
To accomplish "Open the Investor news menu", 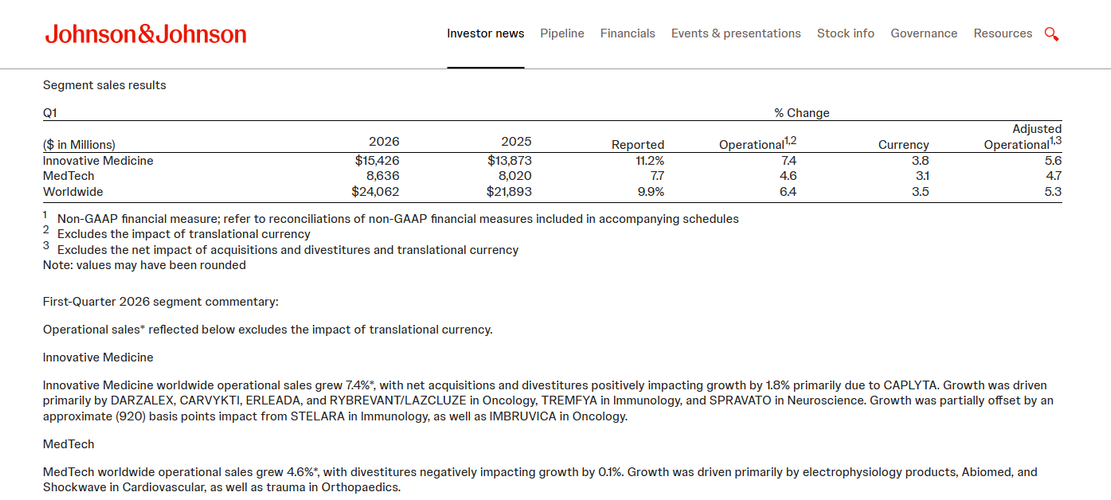I will tap(485, 33).
